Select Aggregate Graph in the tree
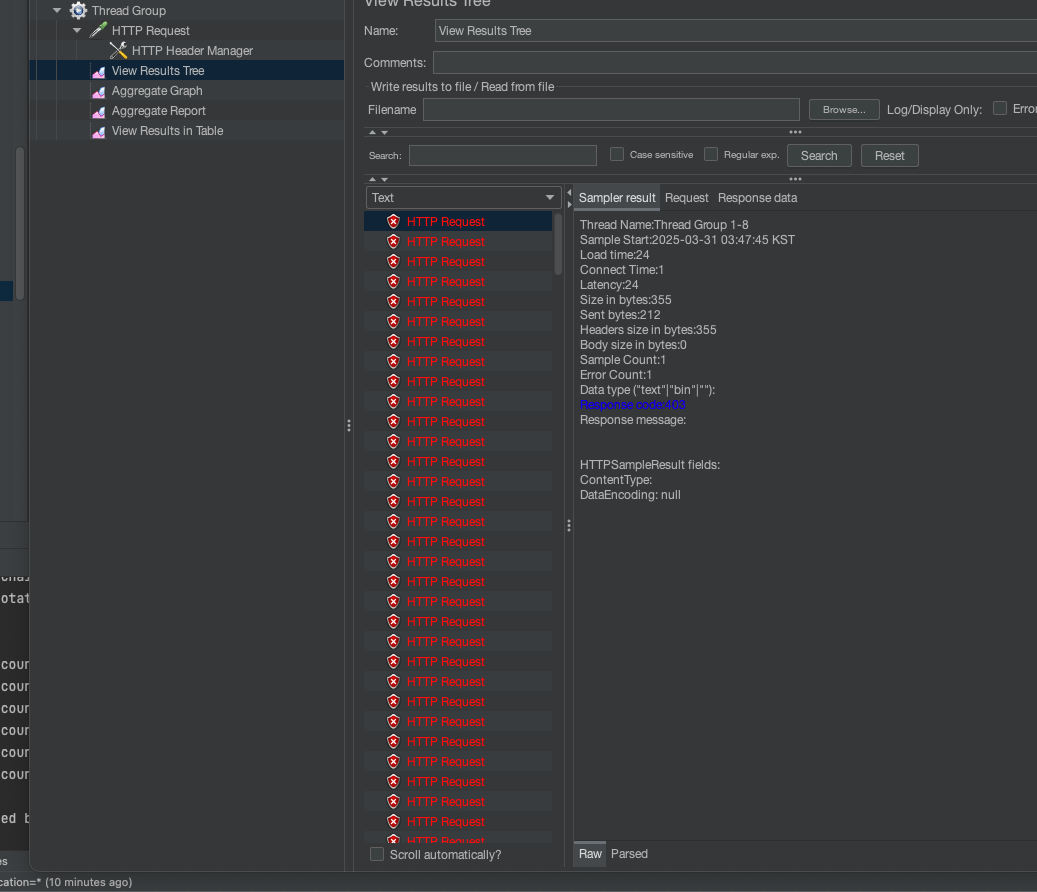Image resolution: width=1037 pixels, height=892 pixels. click(x=157, y=91)
